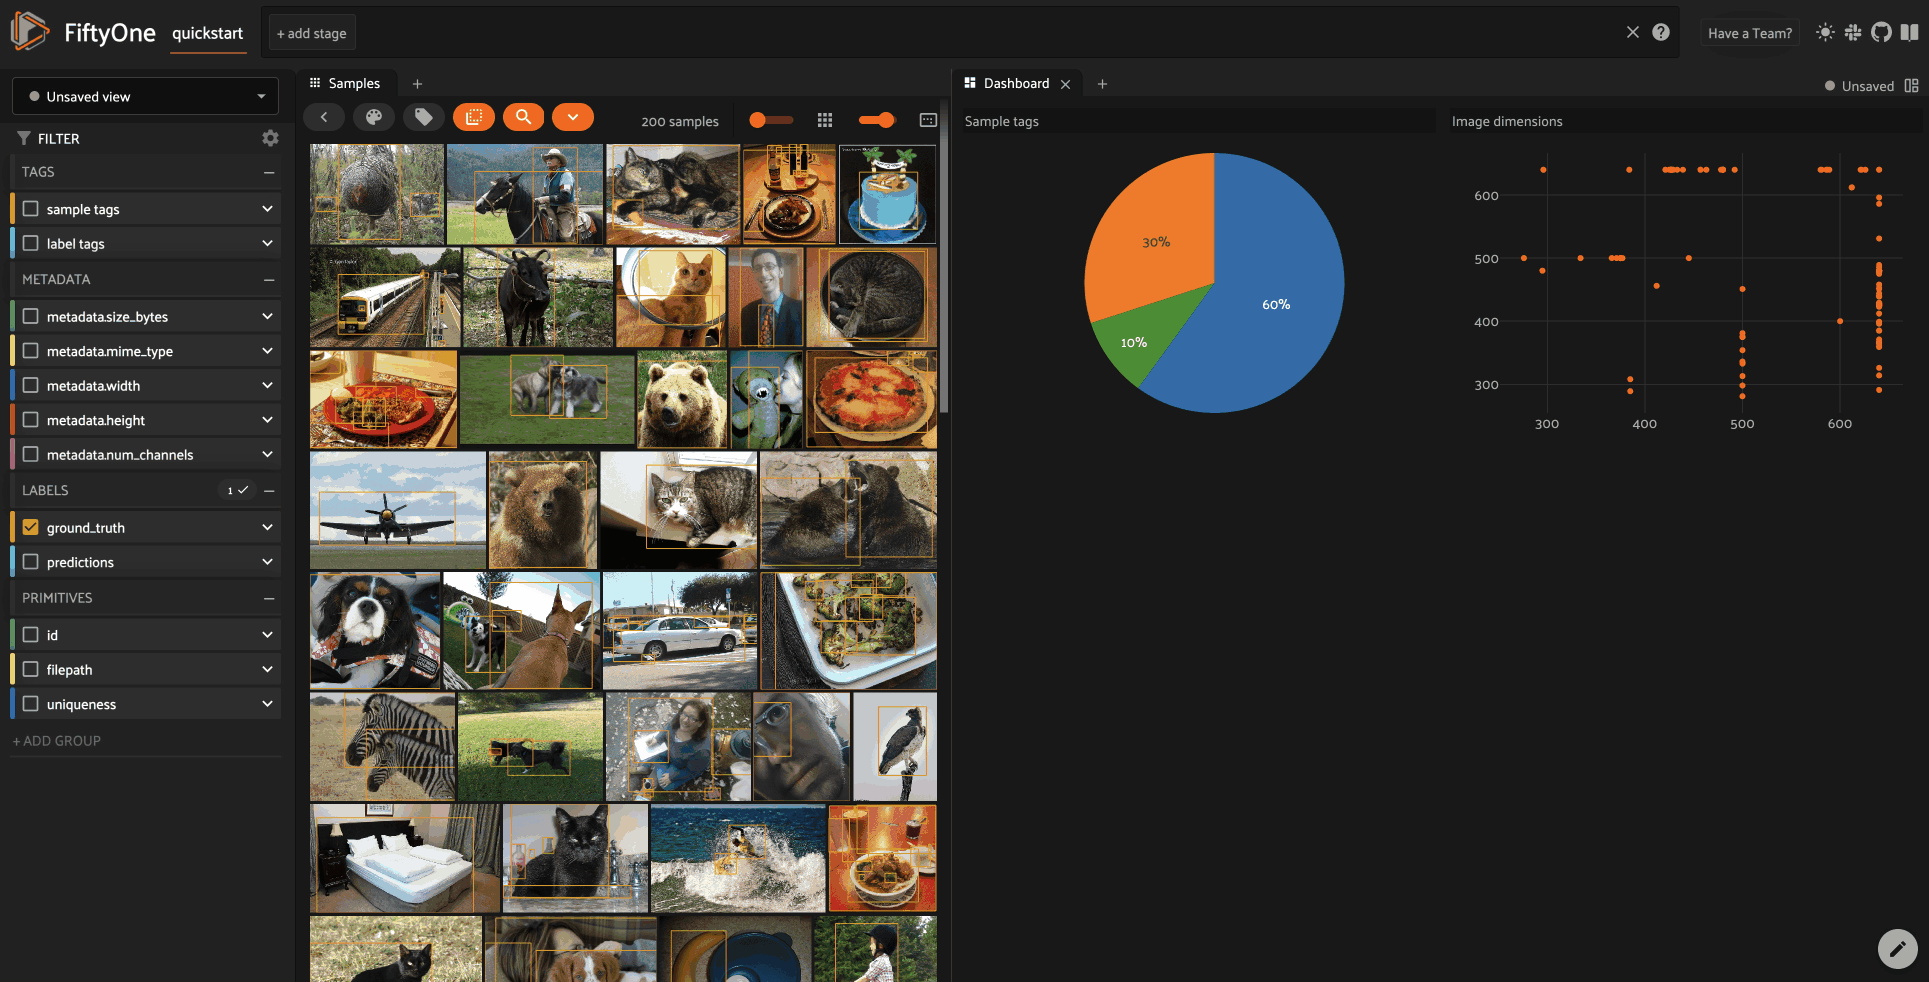Image resolution: width=1929 pixels, height=982 pixels.
Task: Add a new panel next to Dashboard tab
Action: pyautogui.click(x=1102, y=84)
